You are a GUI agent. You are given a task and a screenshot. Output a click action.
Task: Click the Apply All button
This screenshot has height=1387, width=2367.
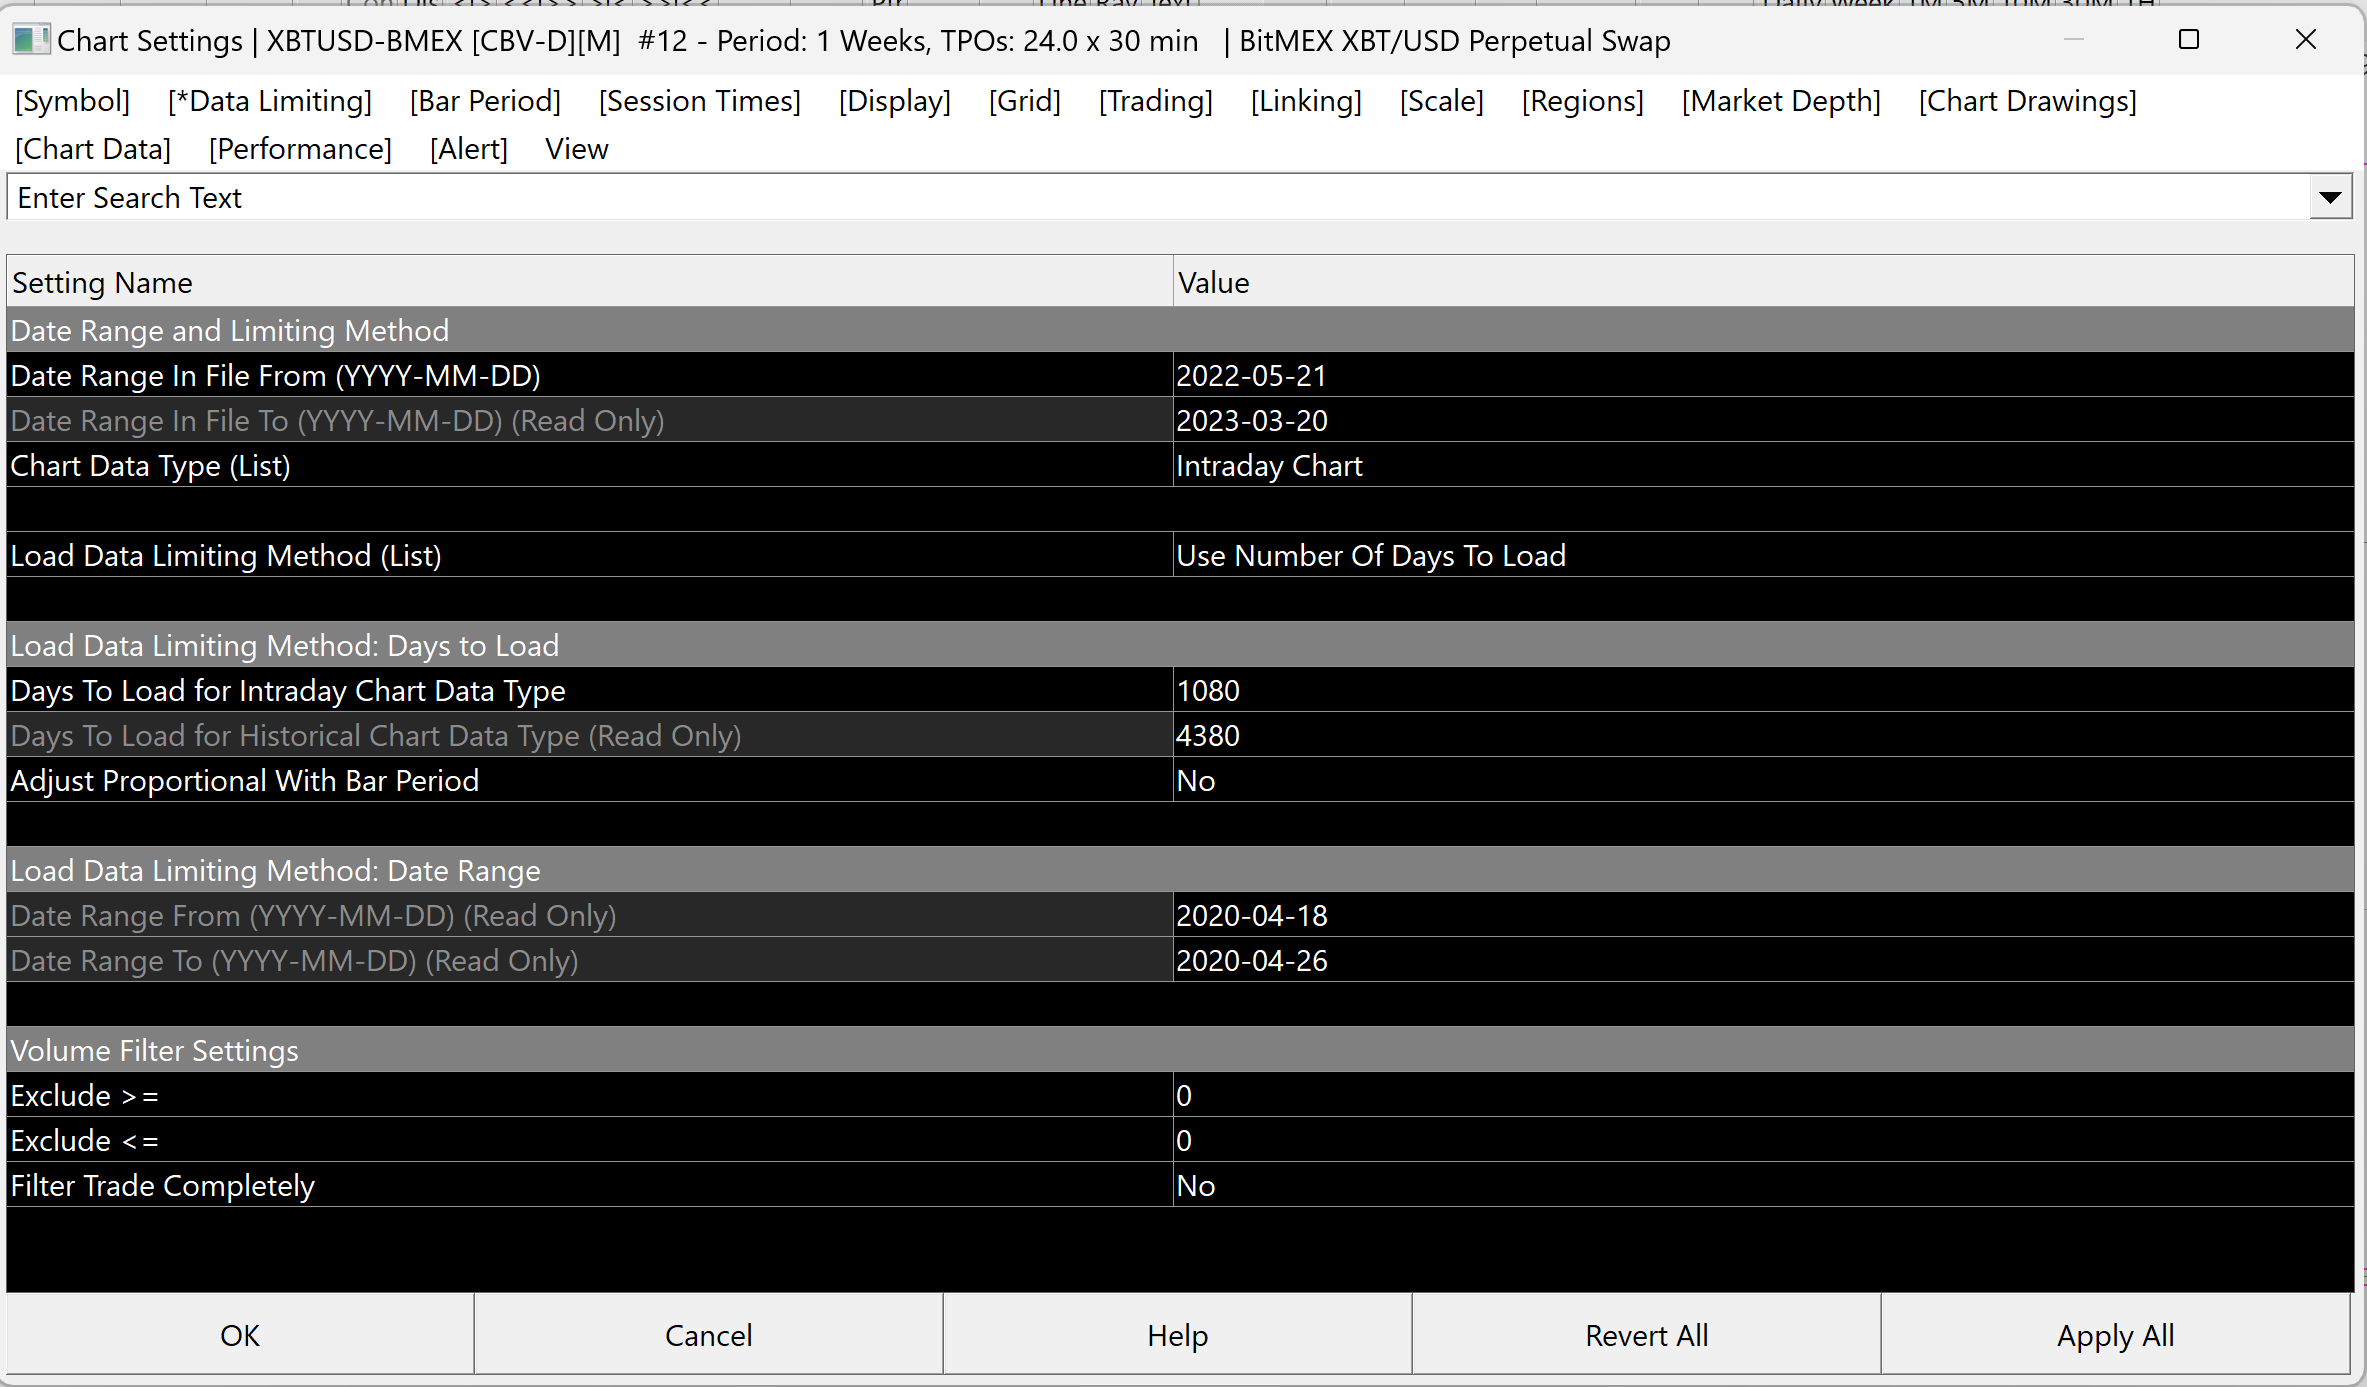pos(2115,1335)
